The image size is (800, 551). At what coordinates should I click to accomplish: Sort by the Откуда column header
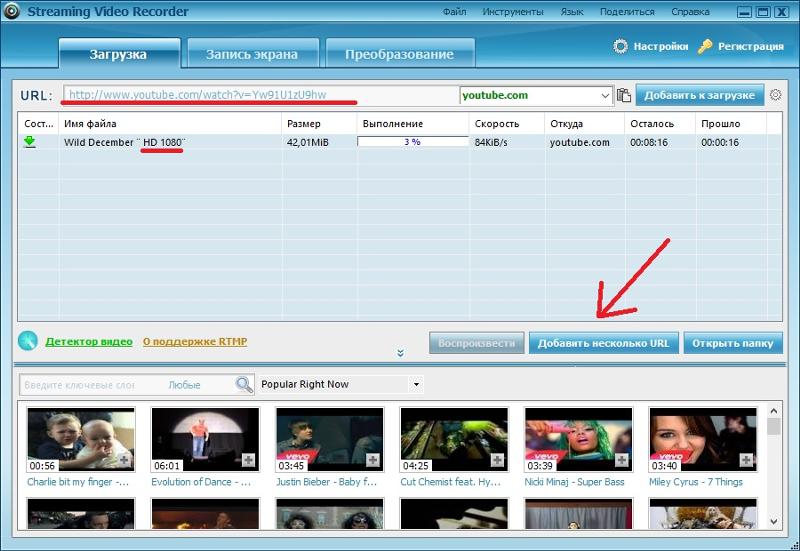(x=584, y=123)
